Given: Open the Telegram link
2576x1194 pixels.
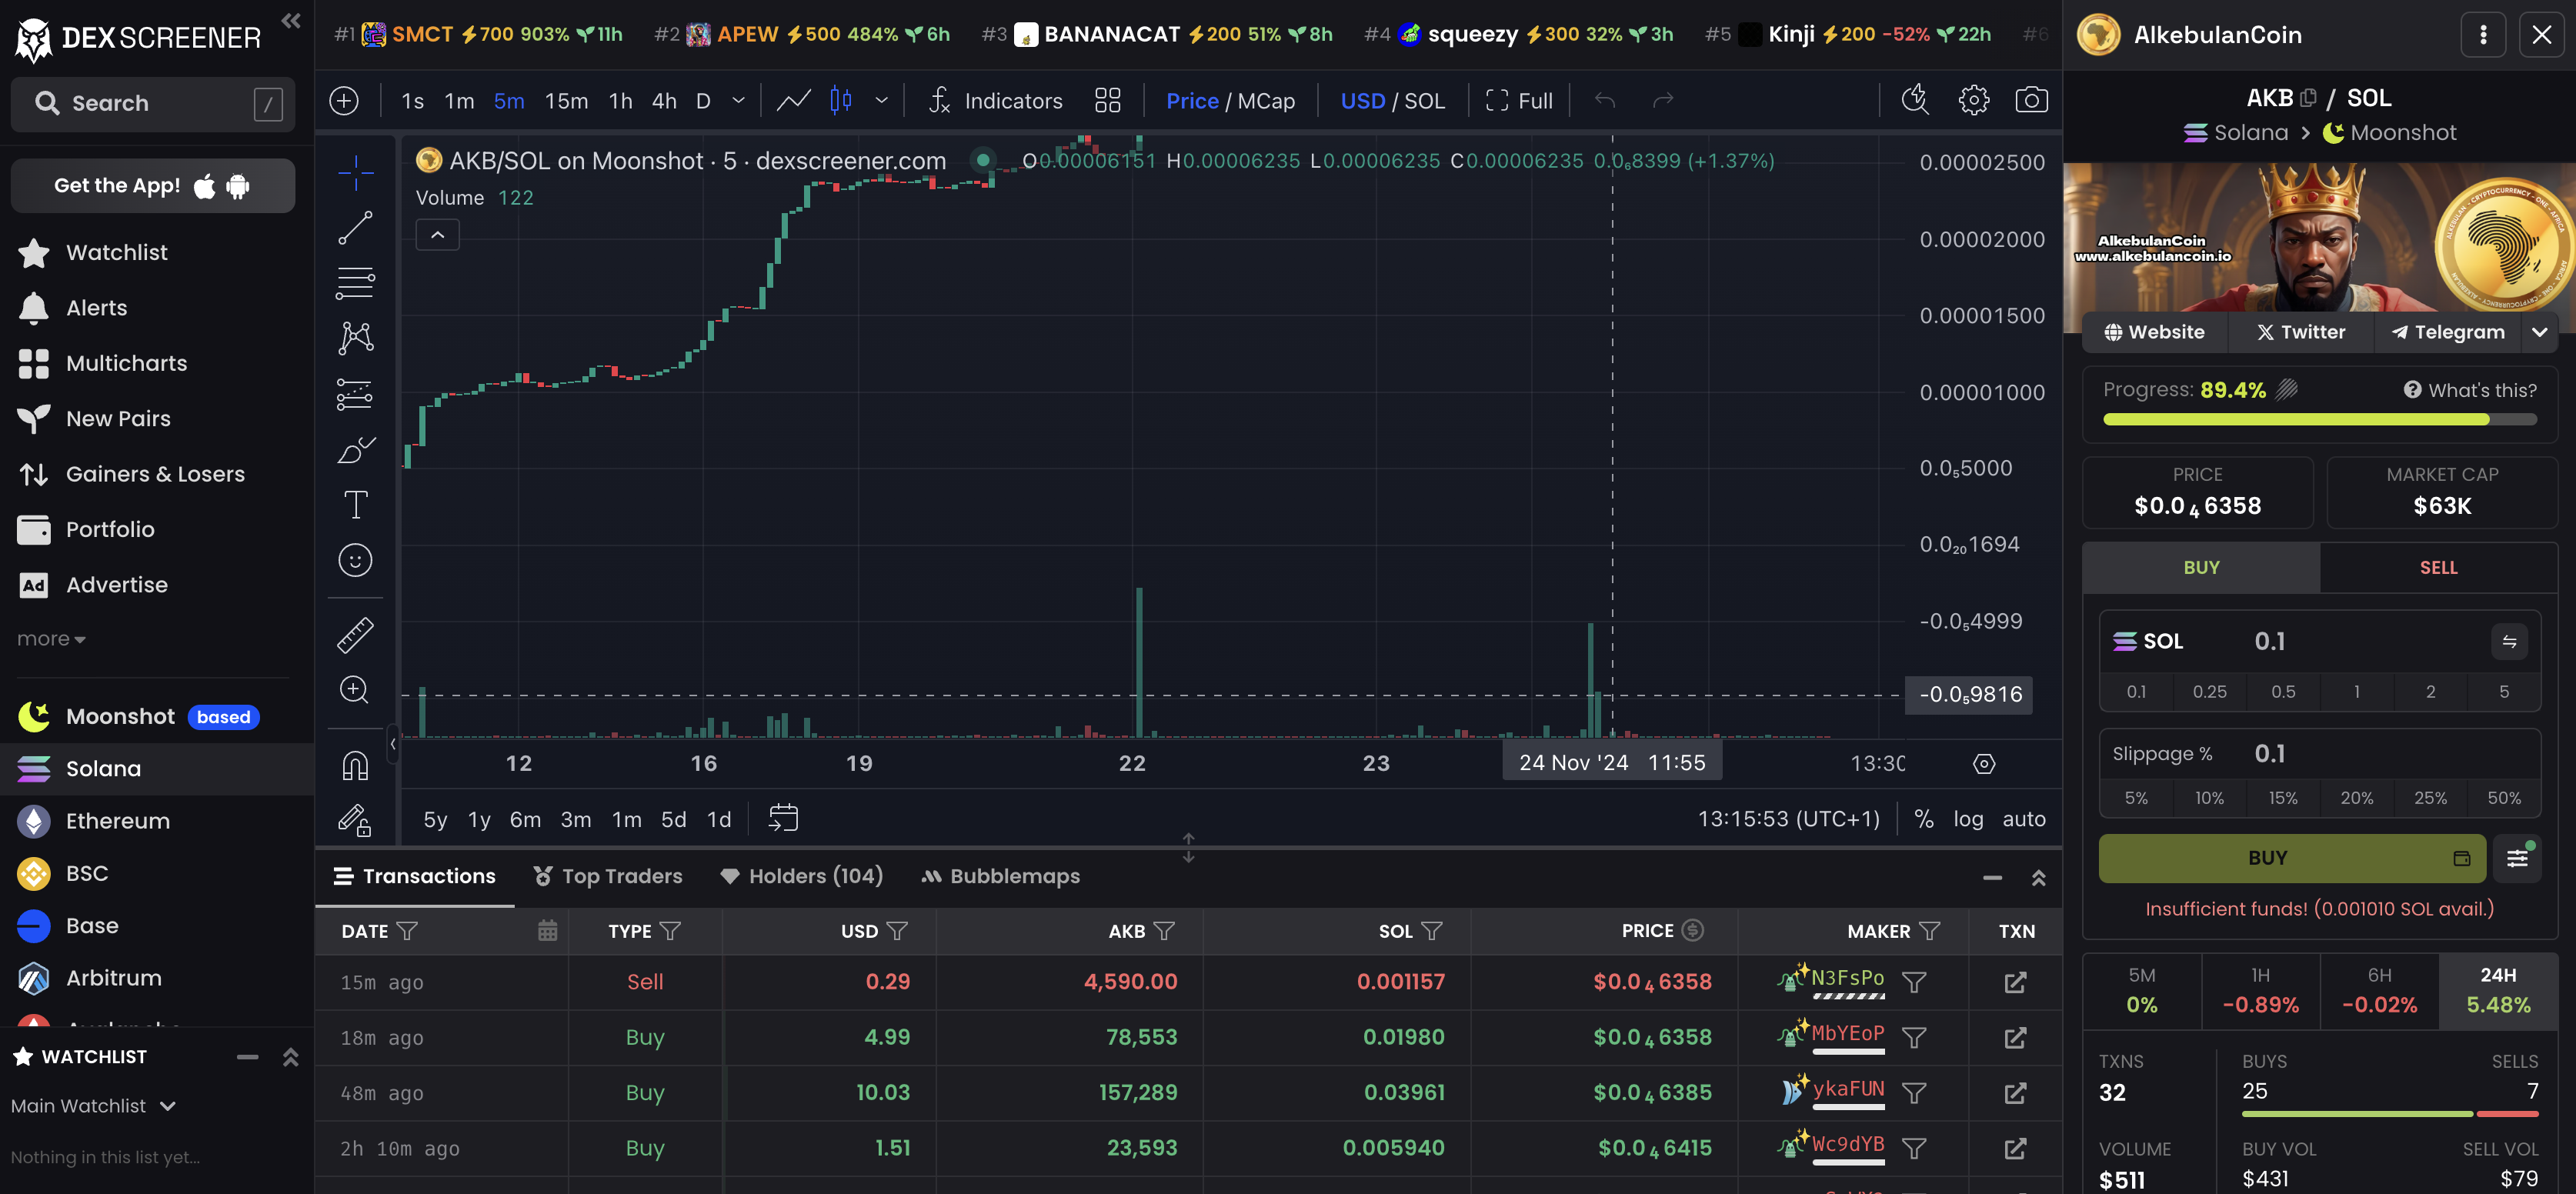Looking at the screenshot, I should pyautogui.click(x=2448, y=332).
